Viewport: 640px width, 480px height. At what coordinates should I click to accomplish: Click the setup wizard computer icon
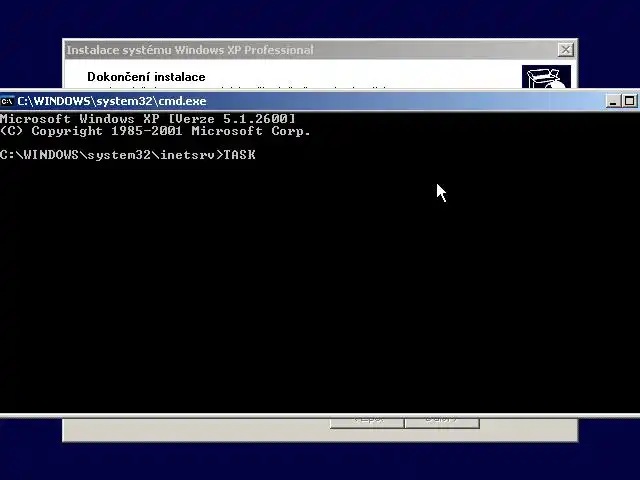[546, 76]
